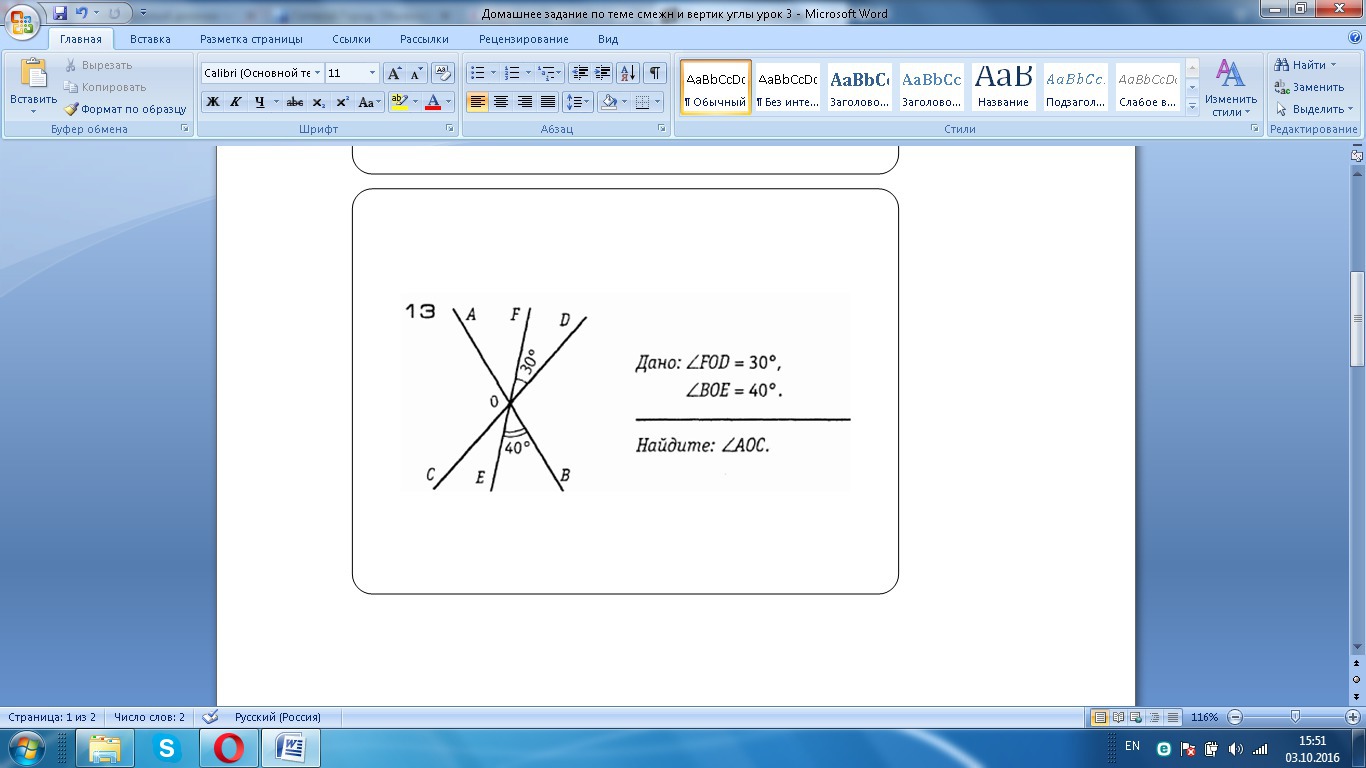Open the Change Case (Аа) dropdown

pyautogui.click(x=370, y=102)
